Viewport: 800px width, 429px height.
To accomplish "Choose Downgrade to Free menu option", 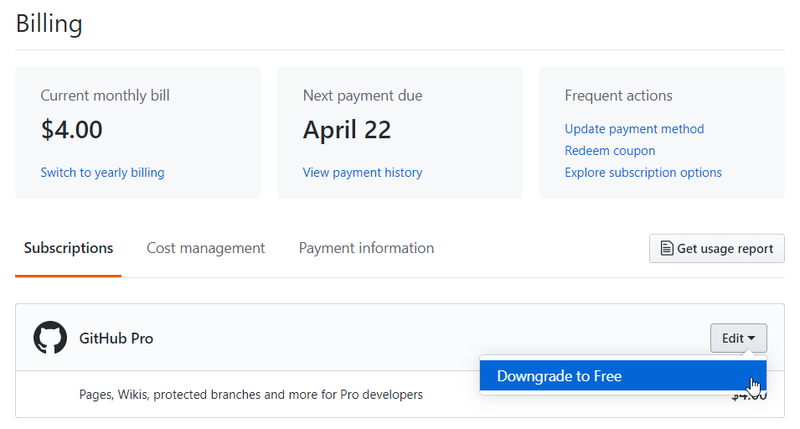I will [x=623, y=376].
